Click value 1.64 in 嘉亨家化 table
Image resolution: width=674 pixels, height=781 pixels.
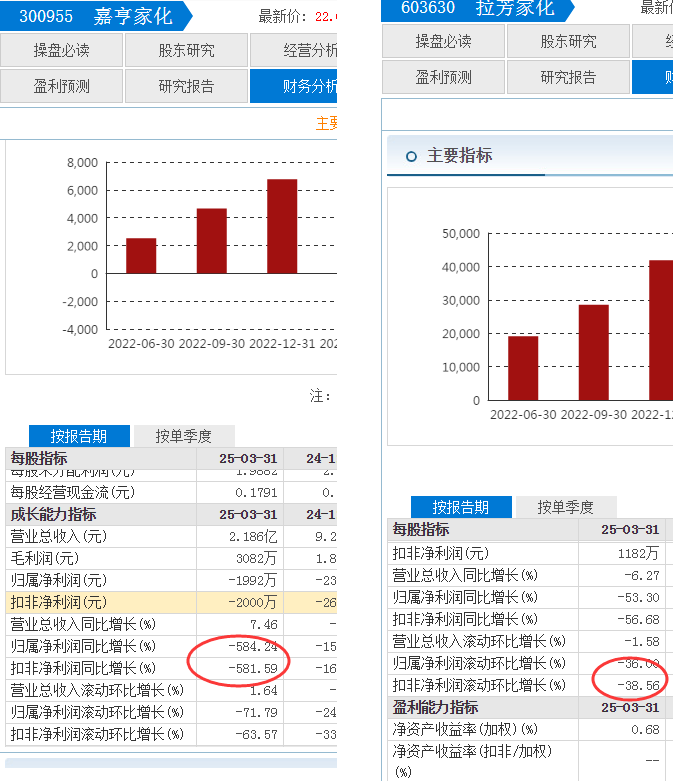point(264,690)
